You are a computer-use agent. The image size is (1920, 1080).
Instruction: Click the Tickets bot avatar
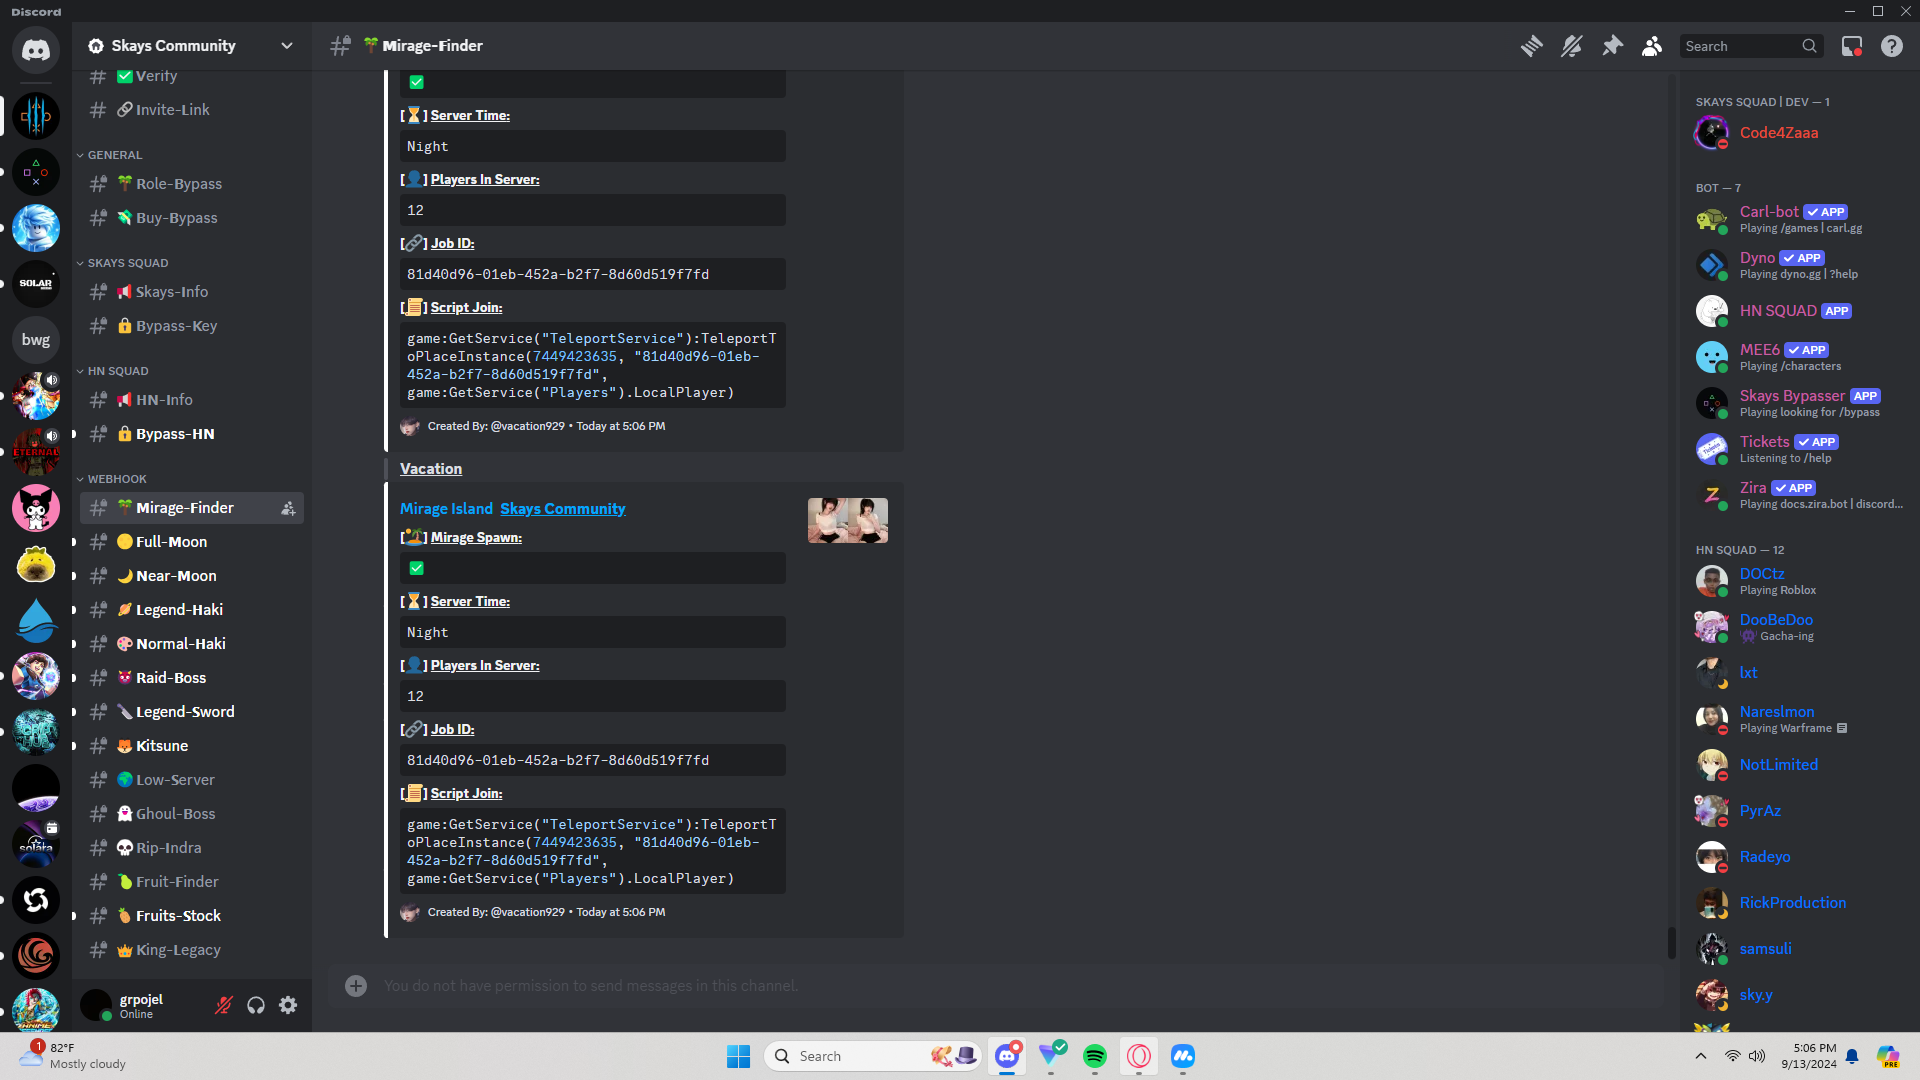coord(1711,449)
